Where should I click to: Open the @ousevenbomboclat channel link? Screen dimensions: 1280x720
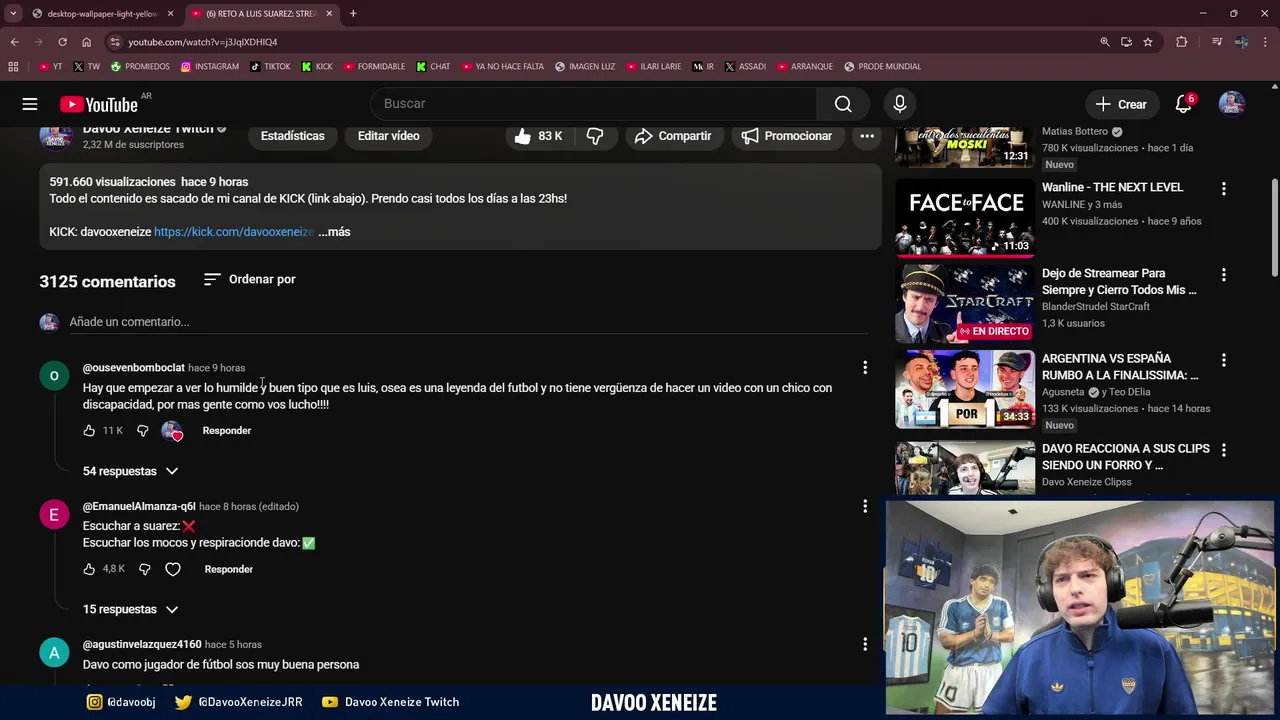134,368
